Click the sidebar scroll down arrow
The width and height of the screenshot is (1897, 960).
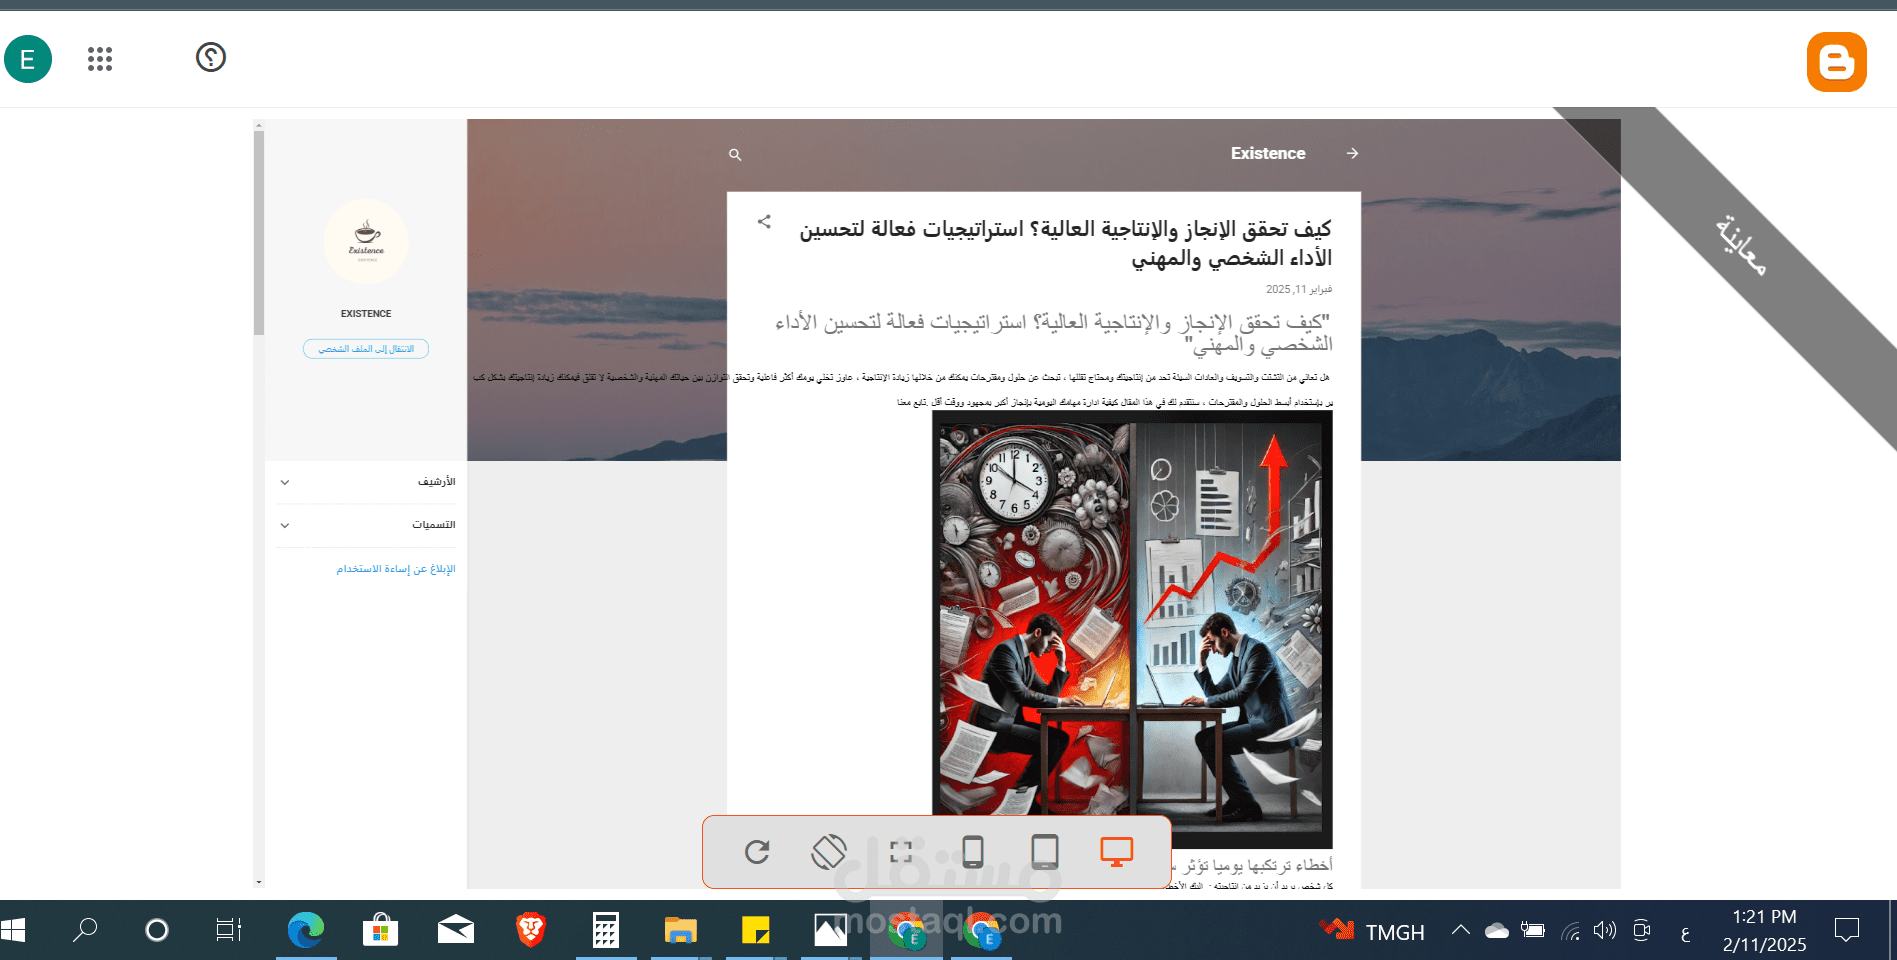coord(259,882)
